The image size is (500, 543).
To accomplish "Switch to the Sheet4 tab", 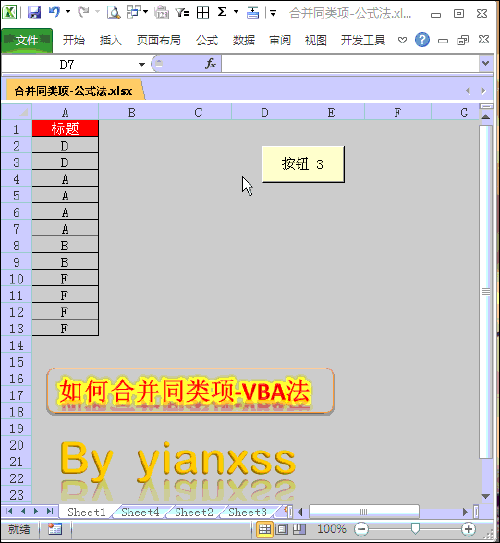I will click(140, 512).
